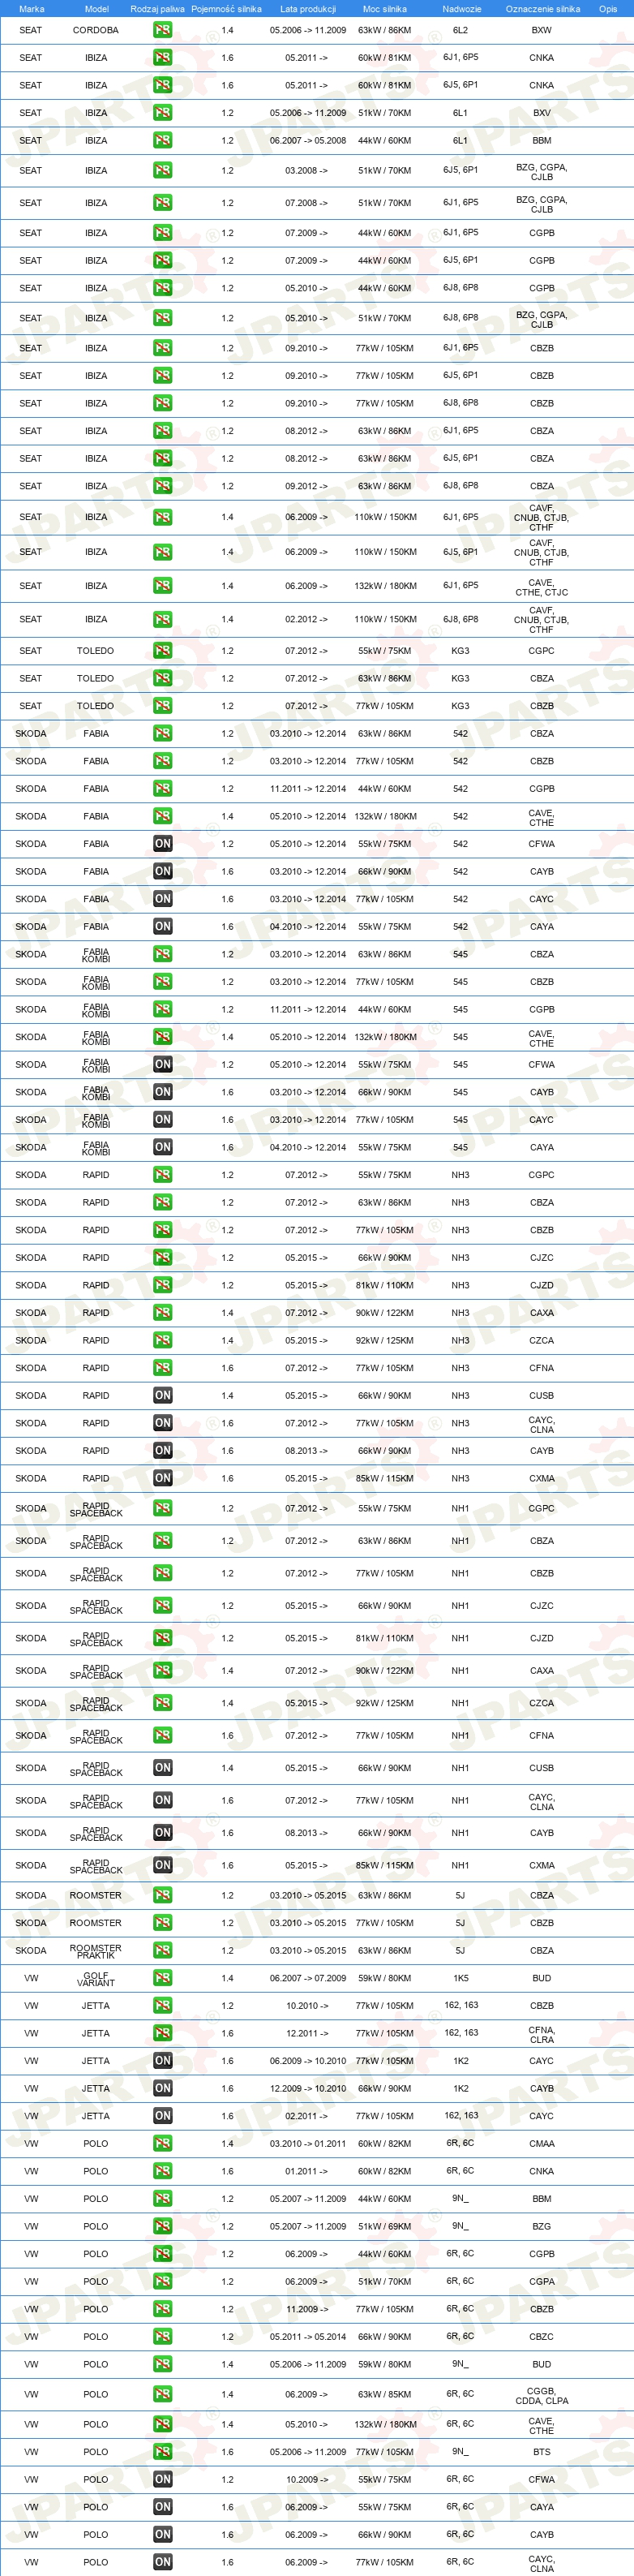Viewport: 634px width, 2576px height.
Task: Click petrol icon in VW Polo CMAA row
Action: (x=162, y=2144)
